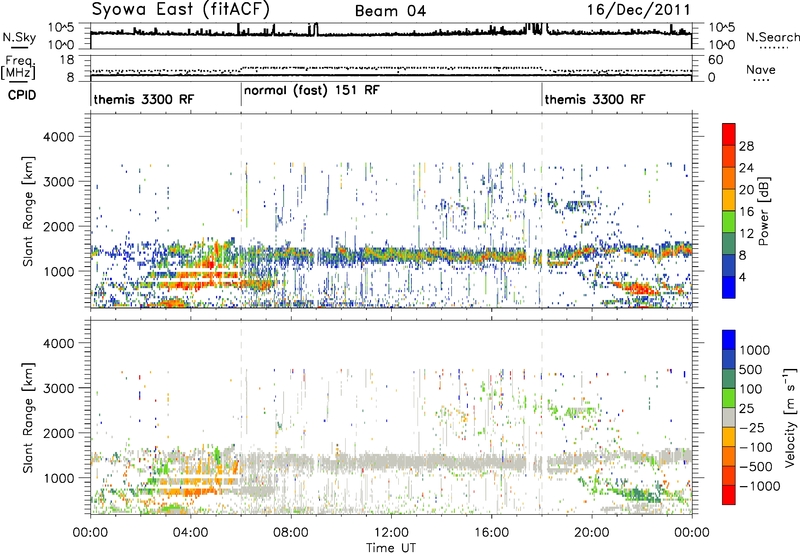Click the date '16/Dec/2011'
Screen dimensions: 800x554
click(x=638, y=10)
